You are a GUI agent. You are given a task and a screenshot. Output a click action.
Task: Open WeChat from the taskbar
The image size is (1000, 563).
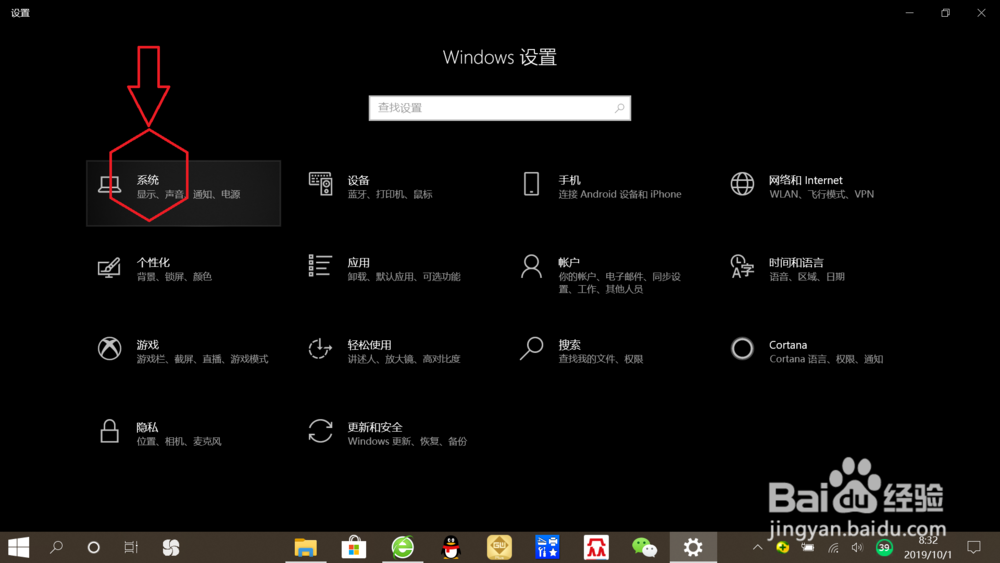645,547
